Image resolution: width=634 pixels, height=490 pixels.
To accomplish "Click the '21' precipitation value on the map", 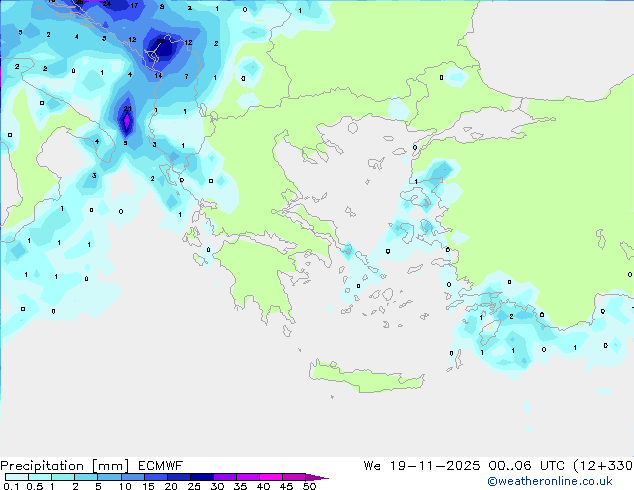I will (x=128, y=108).
